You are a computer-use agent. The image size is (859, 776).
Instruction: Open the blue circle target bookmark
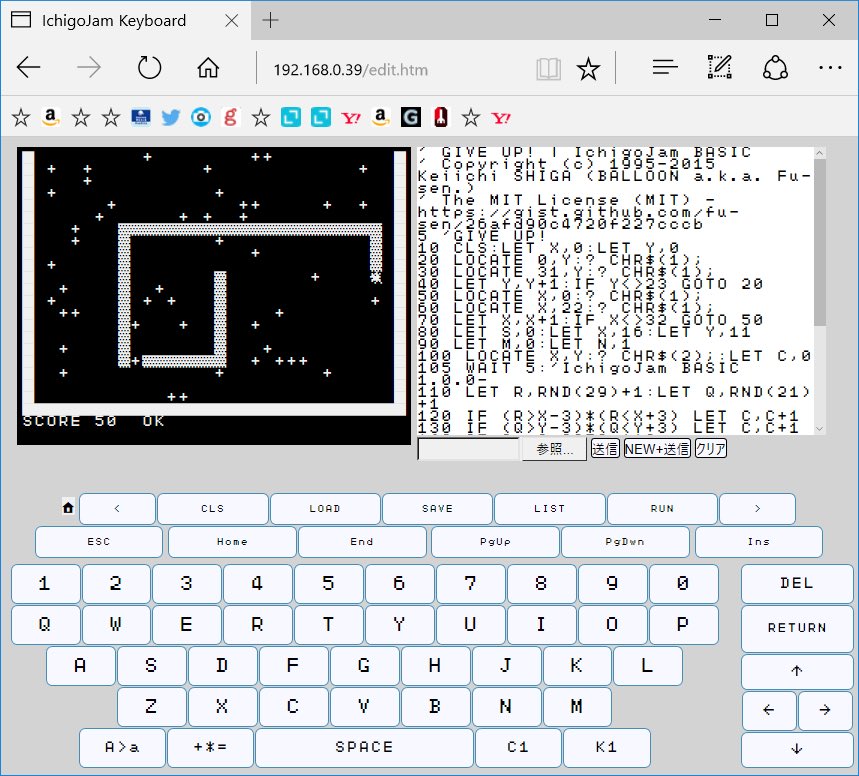point(201,117)
